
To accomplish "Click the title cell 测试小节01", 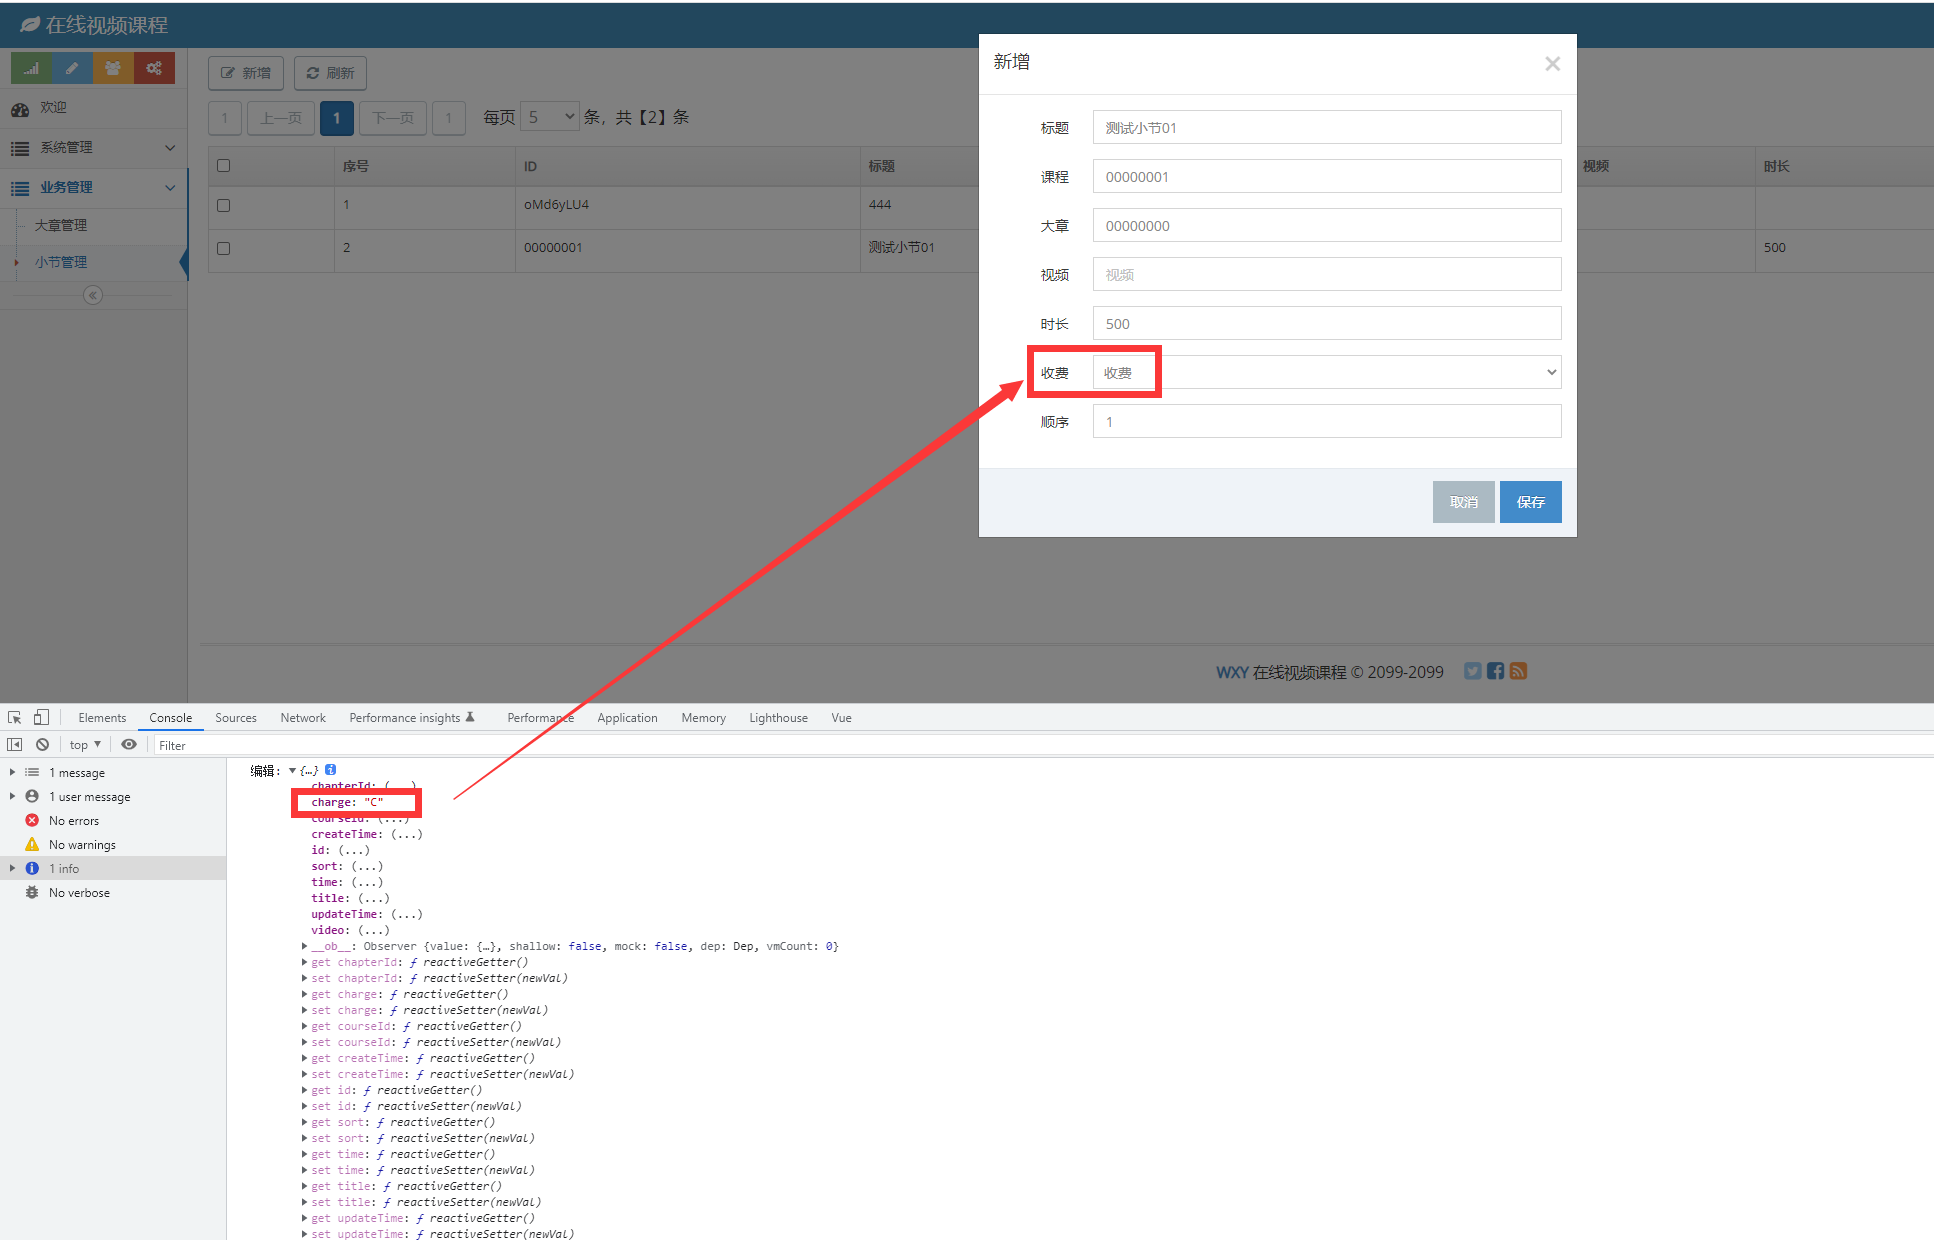I will pyautogui.click(x=901, y=248).
